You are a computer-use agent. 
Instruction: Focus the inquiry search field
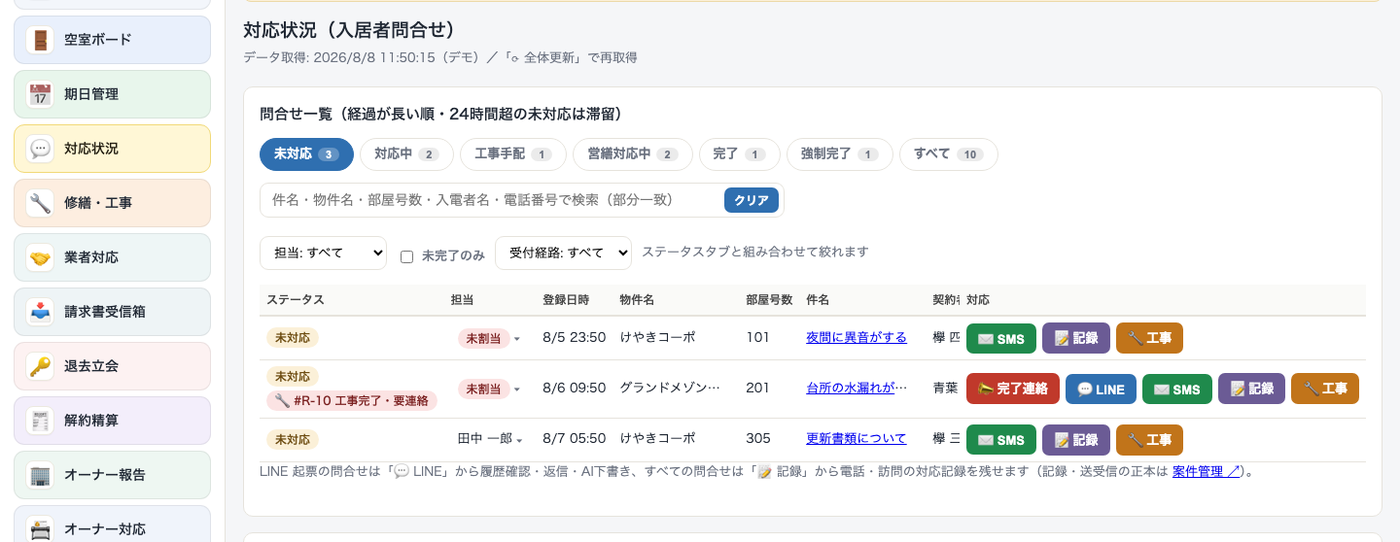[490, 200]
